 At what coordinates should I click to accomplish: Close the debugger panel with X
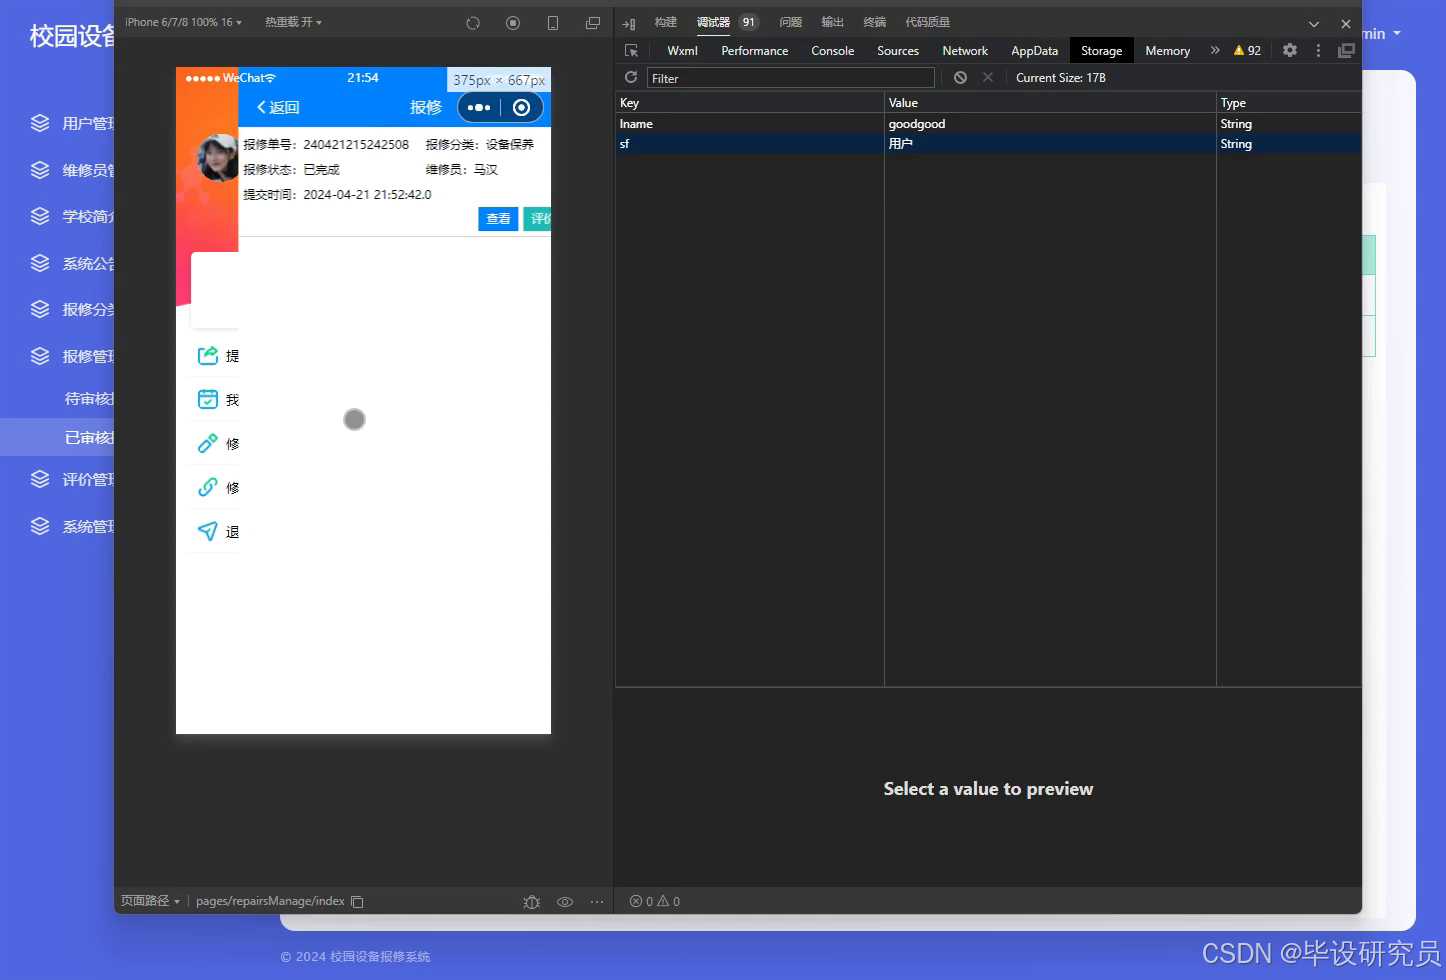pos(1346,24)
